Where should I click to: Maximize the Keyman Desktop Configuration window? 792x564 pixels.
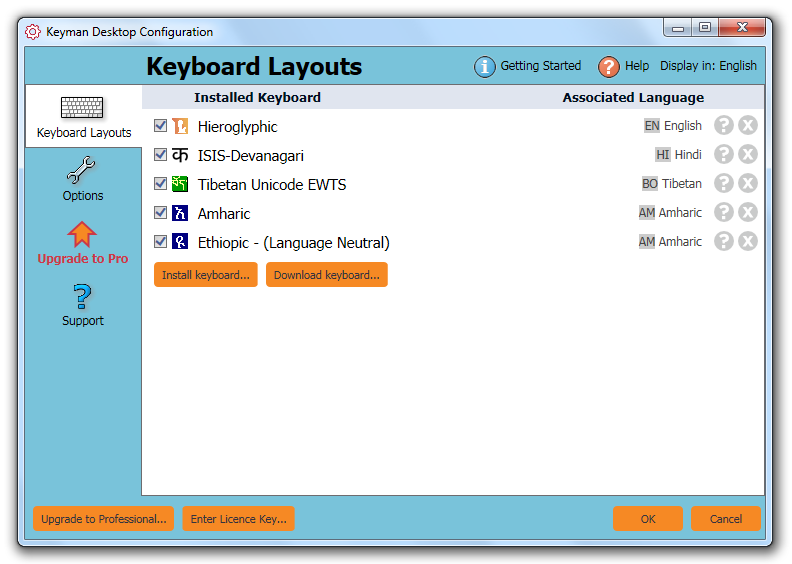[x=705, y=28]
